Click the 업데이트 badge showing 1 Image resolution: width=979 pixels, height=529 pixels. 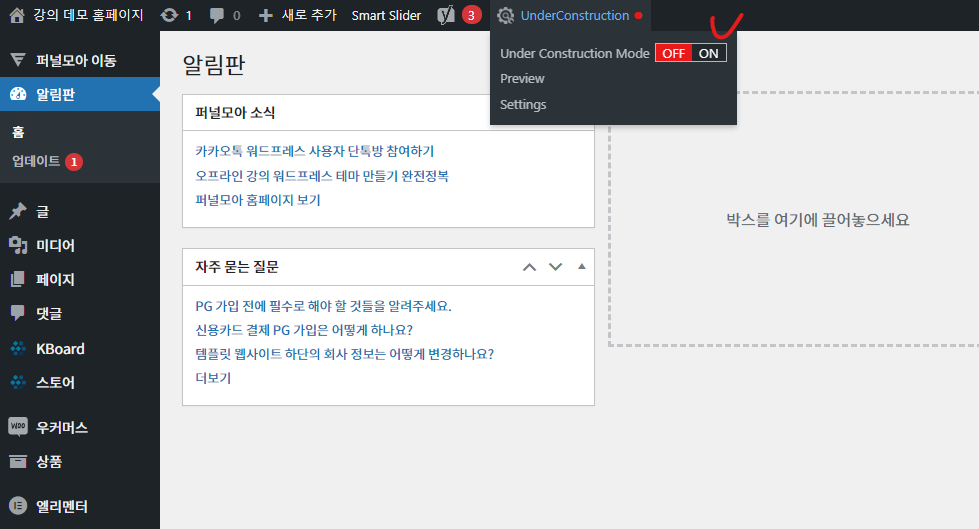(74, 162)
